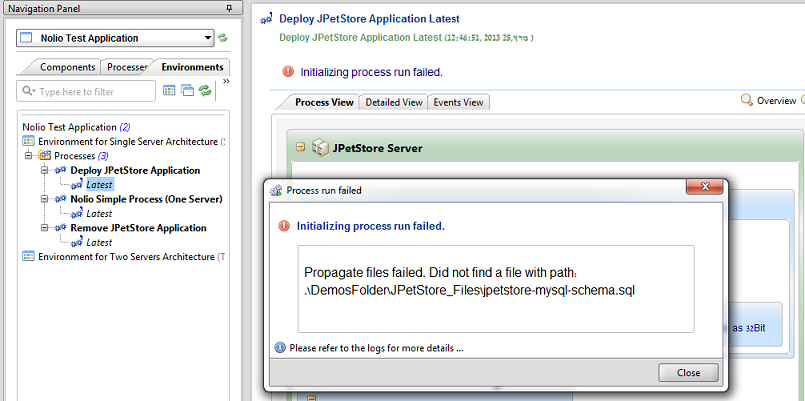The height and width of the screenshot is (401, 805).
Task: Click the blue info icon in dialog
Action: pos(280,348)
